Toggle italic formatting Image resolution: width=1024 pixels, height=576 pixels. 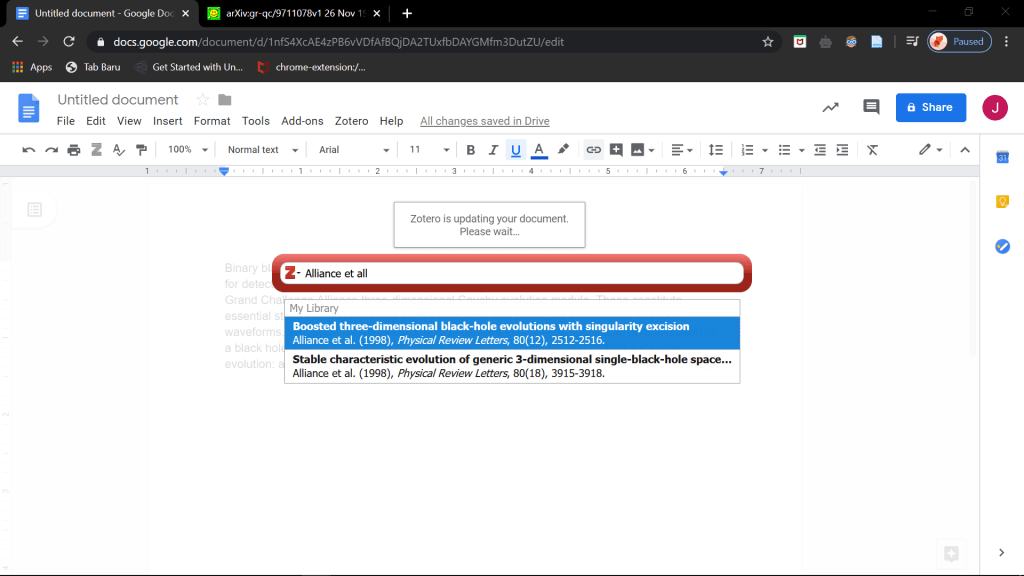click(x=492, y=150)
